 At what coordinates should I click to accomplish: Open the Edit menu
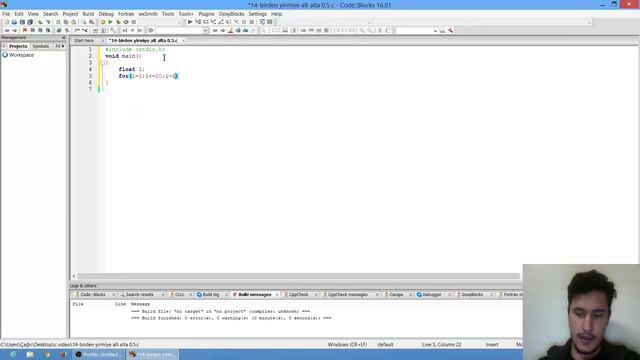tap(19, 14)
